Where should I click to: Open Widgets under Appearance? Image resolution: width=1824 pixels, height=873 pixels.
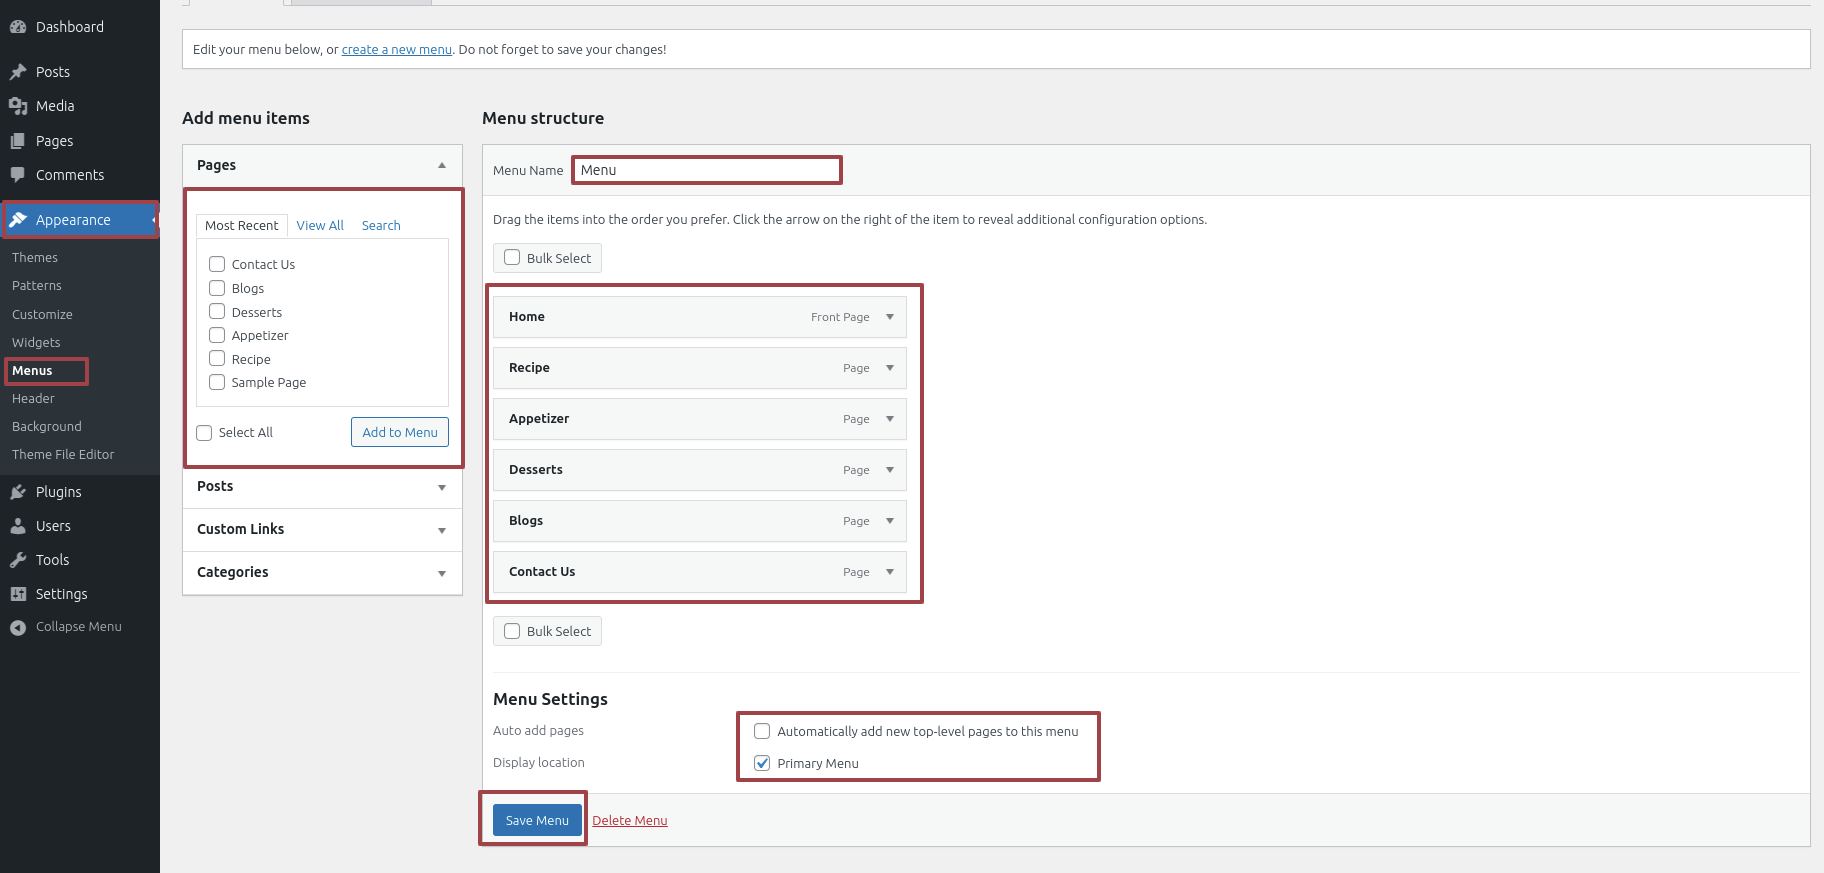pos(36,342)
